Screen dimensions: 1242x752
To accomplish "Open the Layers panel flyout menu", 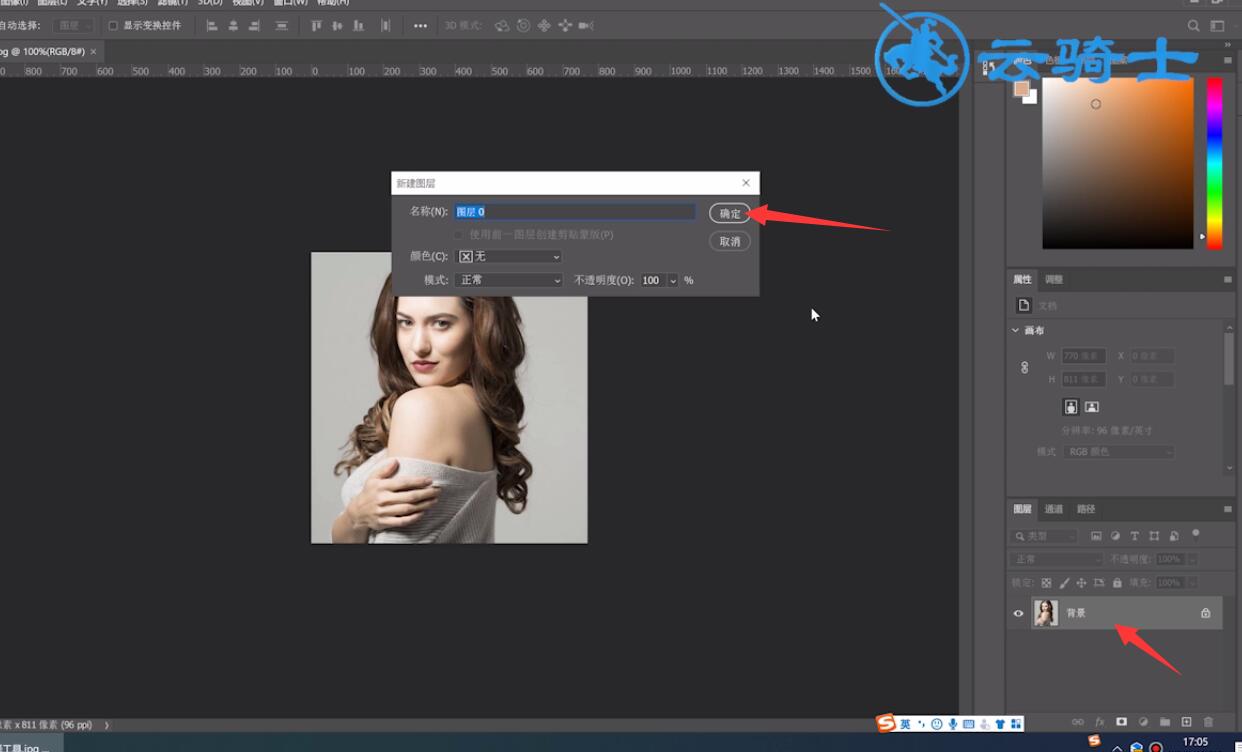I will 1228,509.
